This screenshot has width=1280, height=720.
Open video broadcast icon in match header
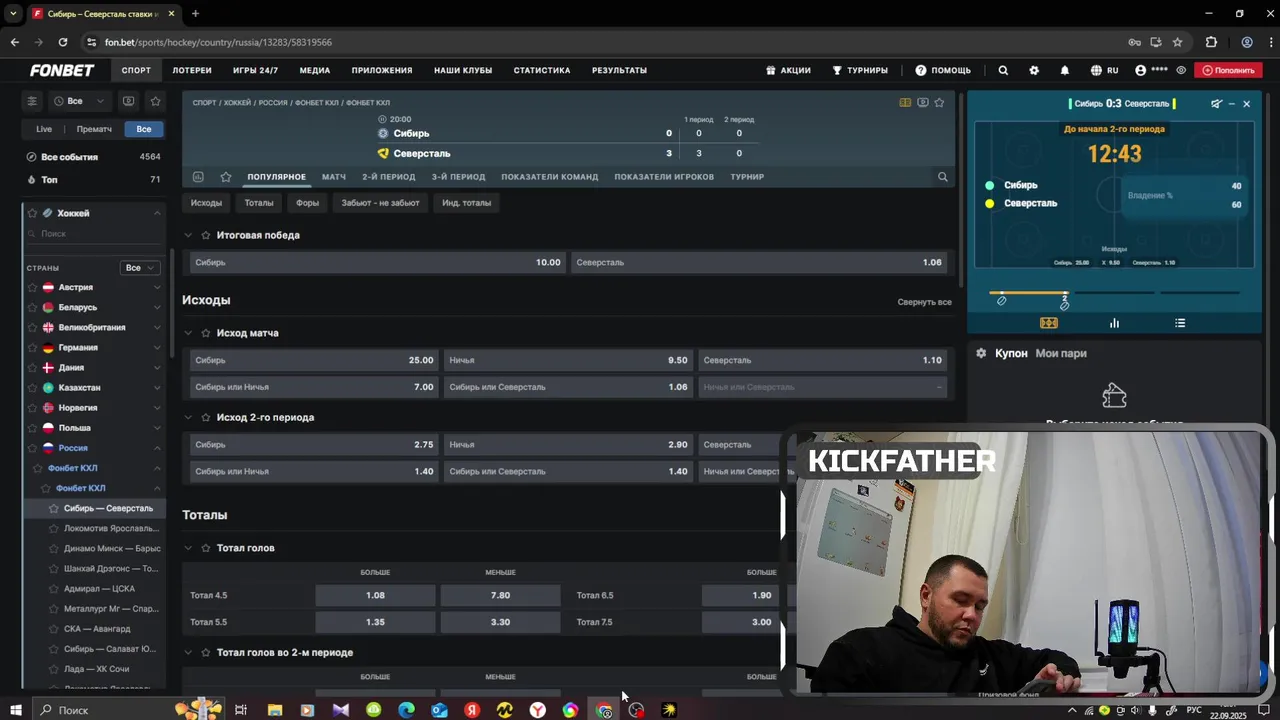click(x=922, y=102)
